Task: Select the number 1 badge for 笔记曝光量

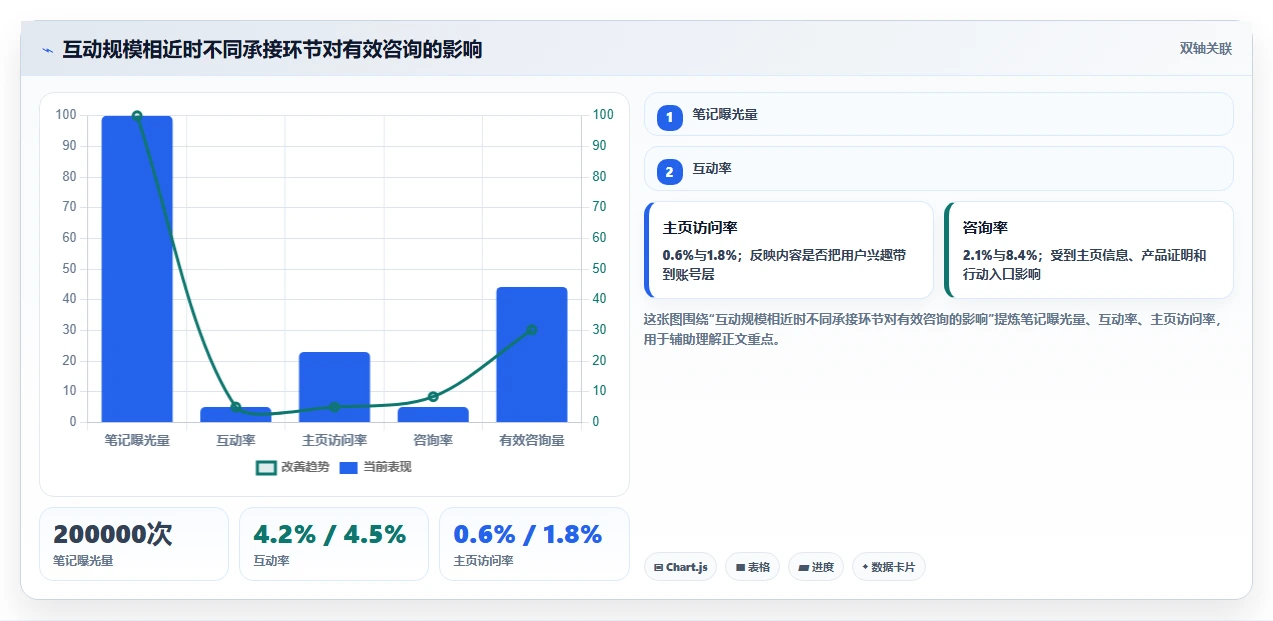Action: pos(670,118)
